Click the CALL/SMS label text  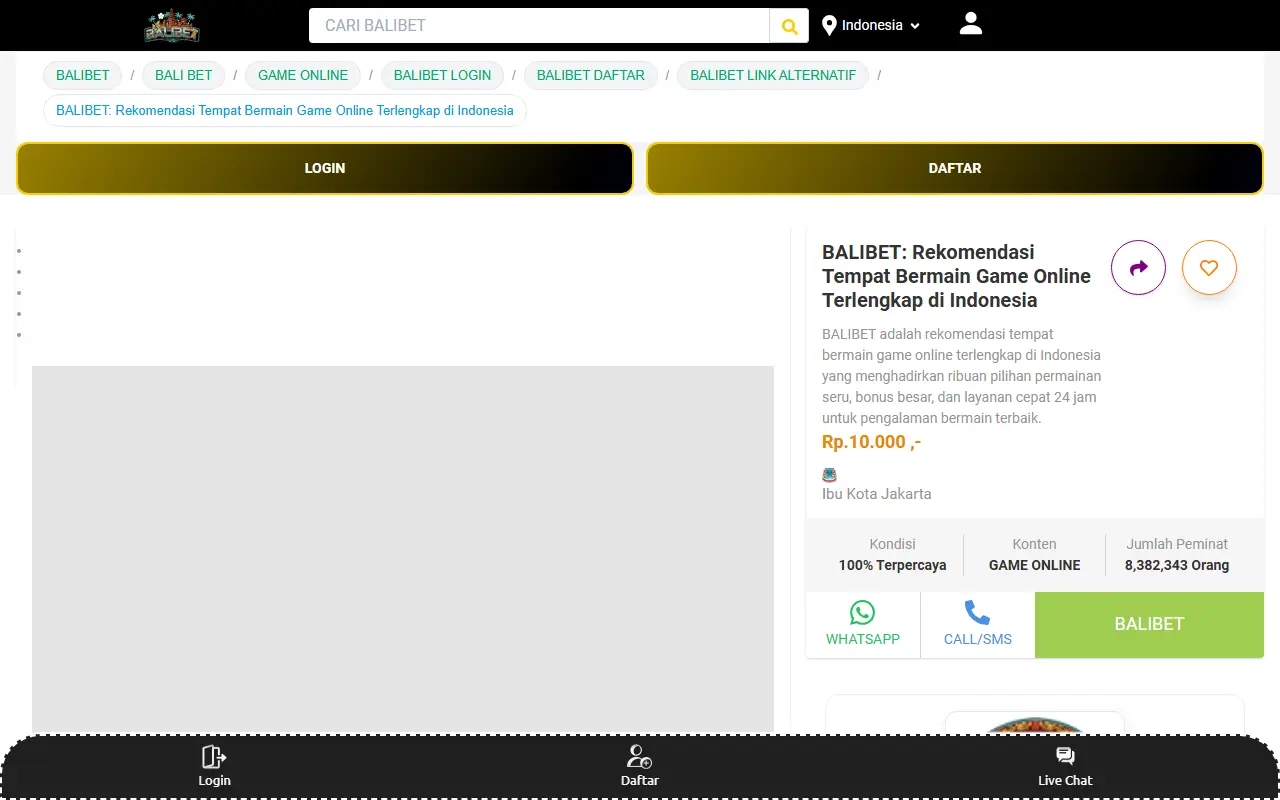(x=978, y=639)
